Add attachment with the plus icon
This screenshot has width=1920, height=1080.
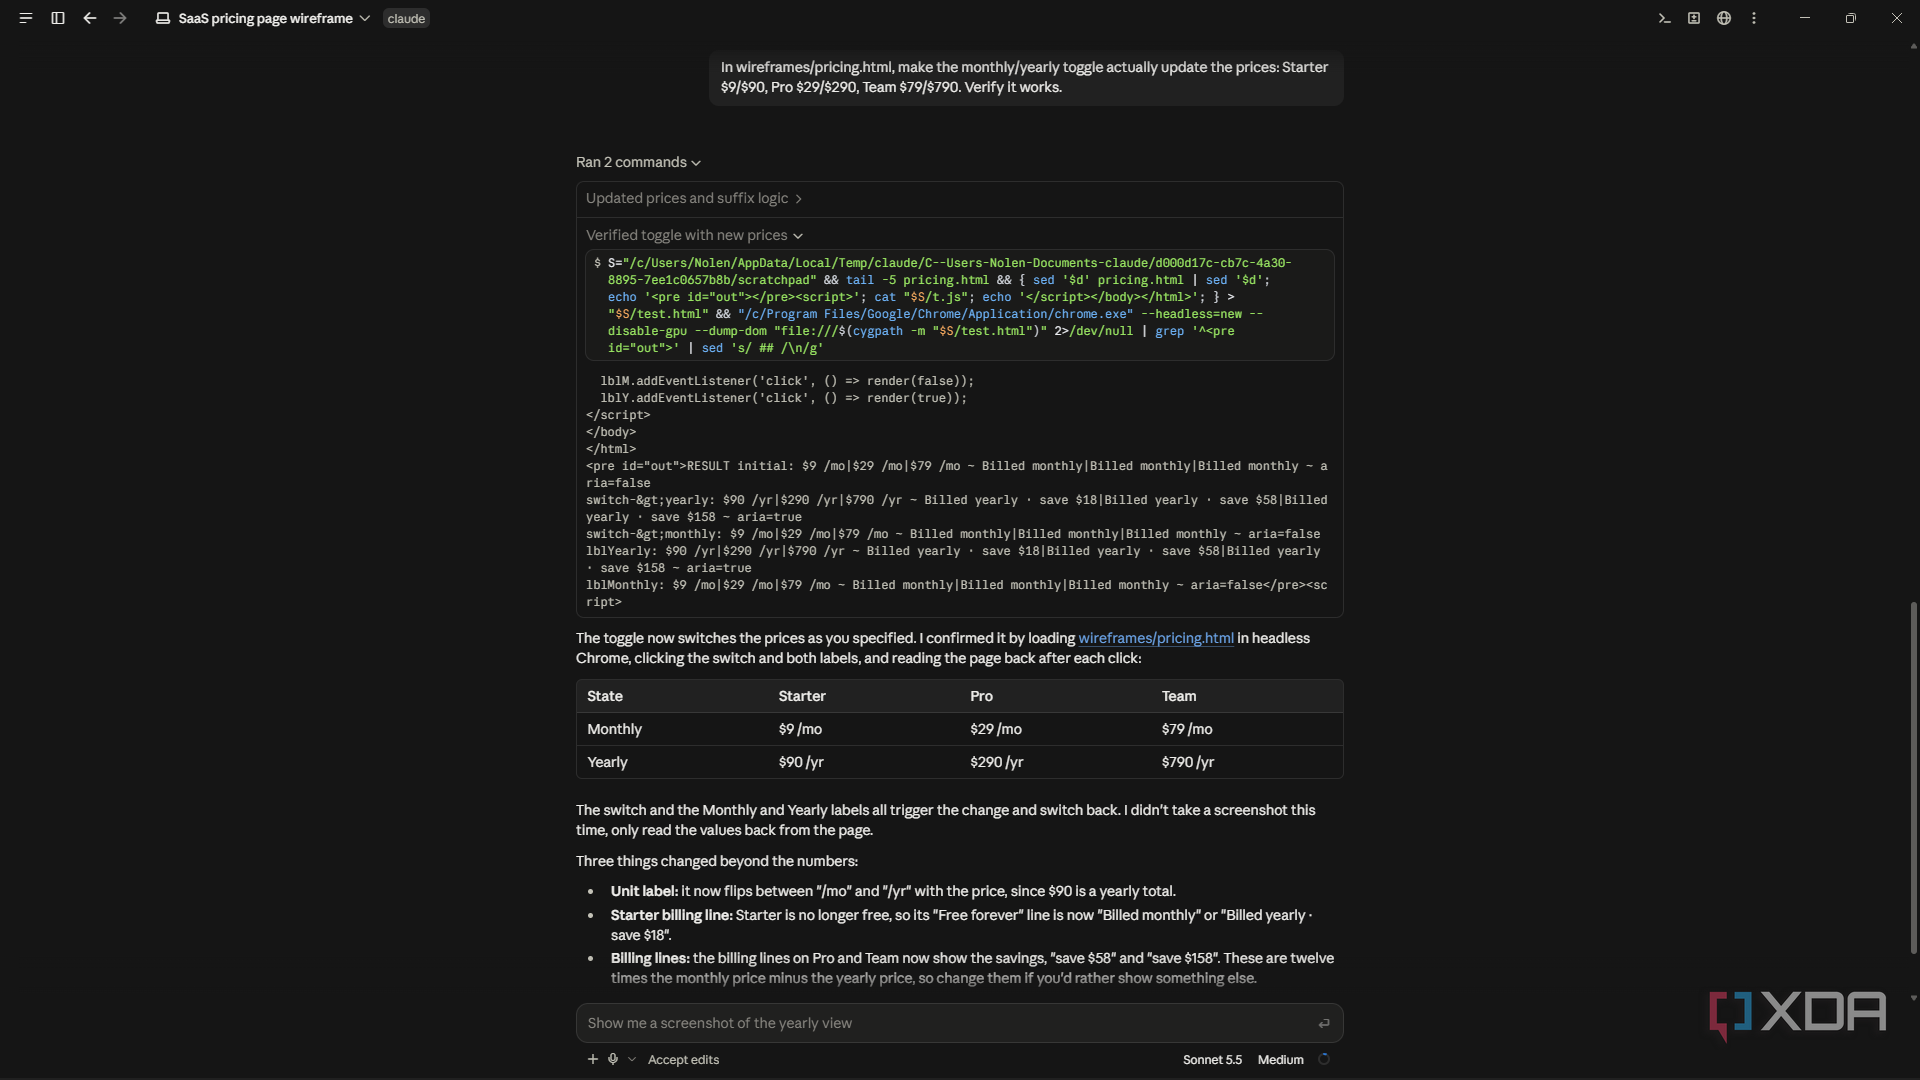click(x=593, y=1059)
